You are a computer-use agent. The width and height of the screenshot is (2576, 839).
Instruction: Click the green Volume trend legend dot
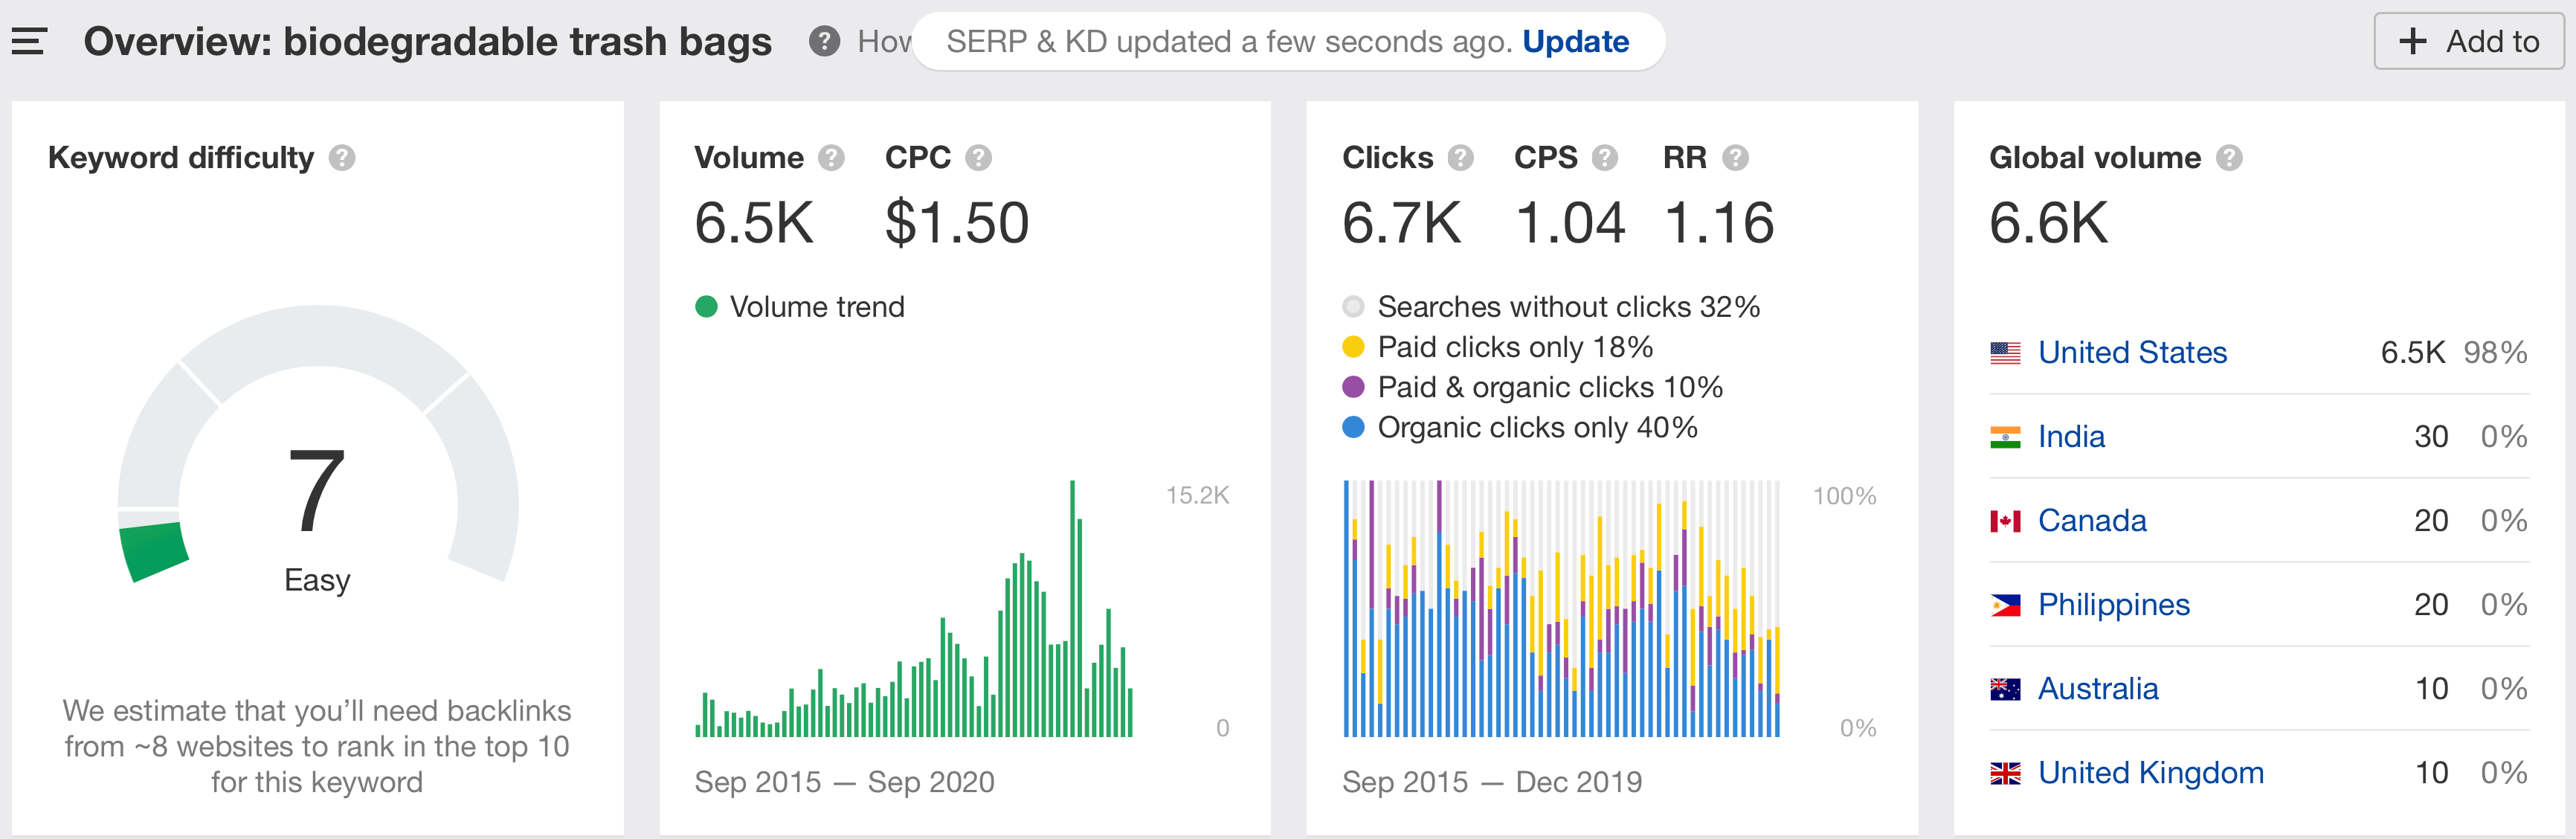[x=706, y=306]
